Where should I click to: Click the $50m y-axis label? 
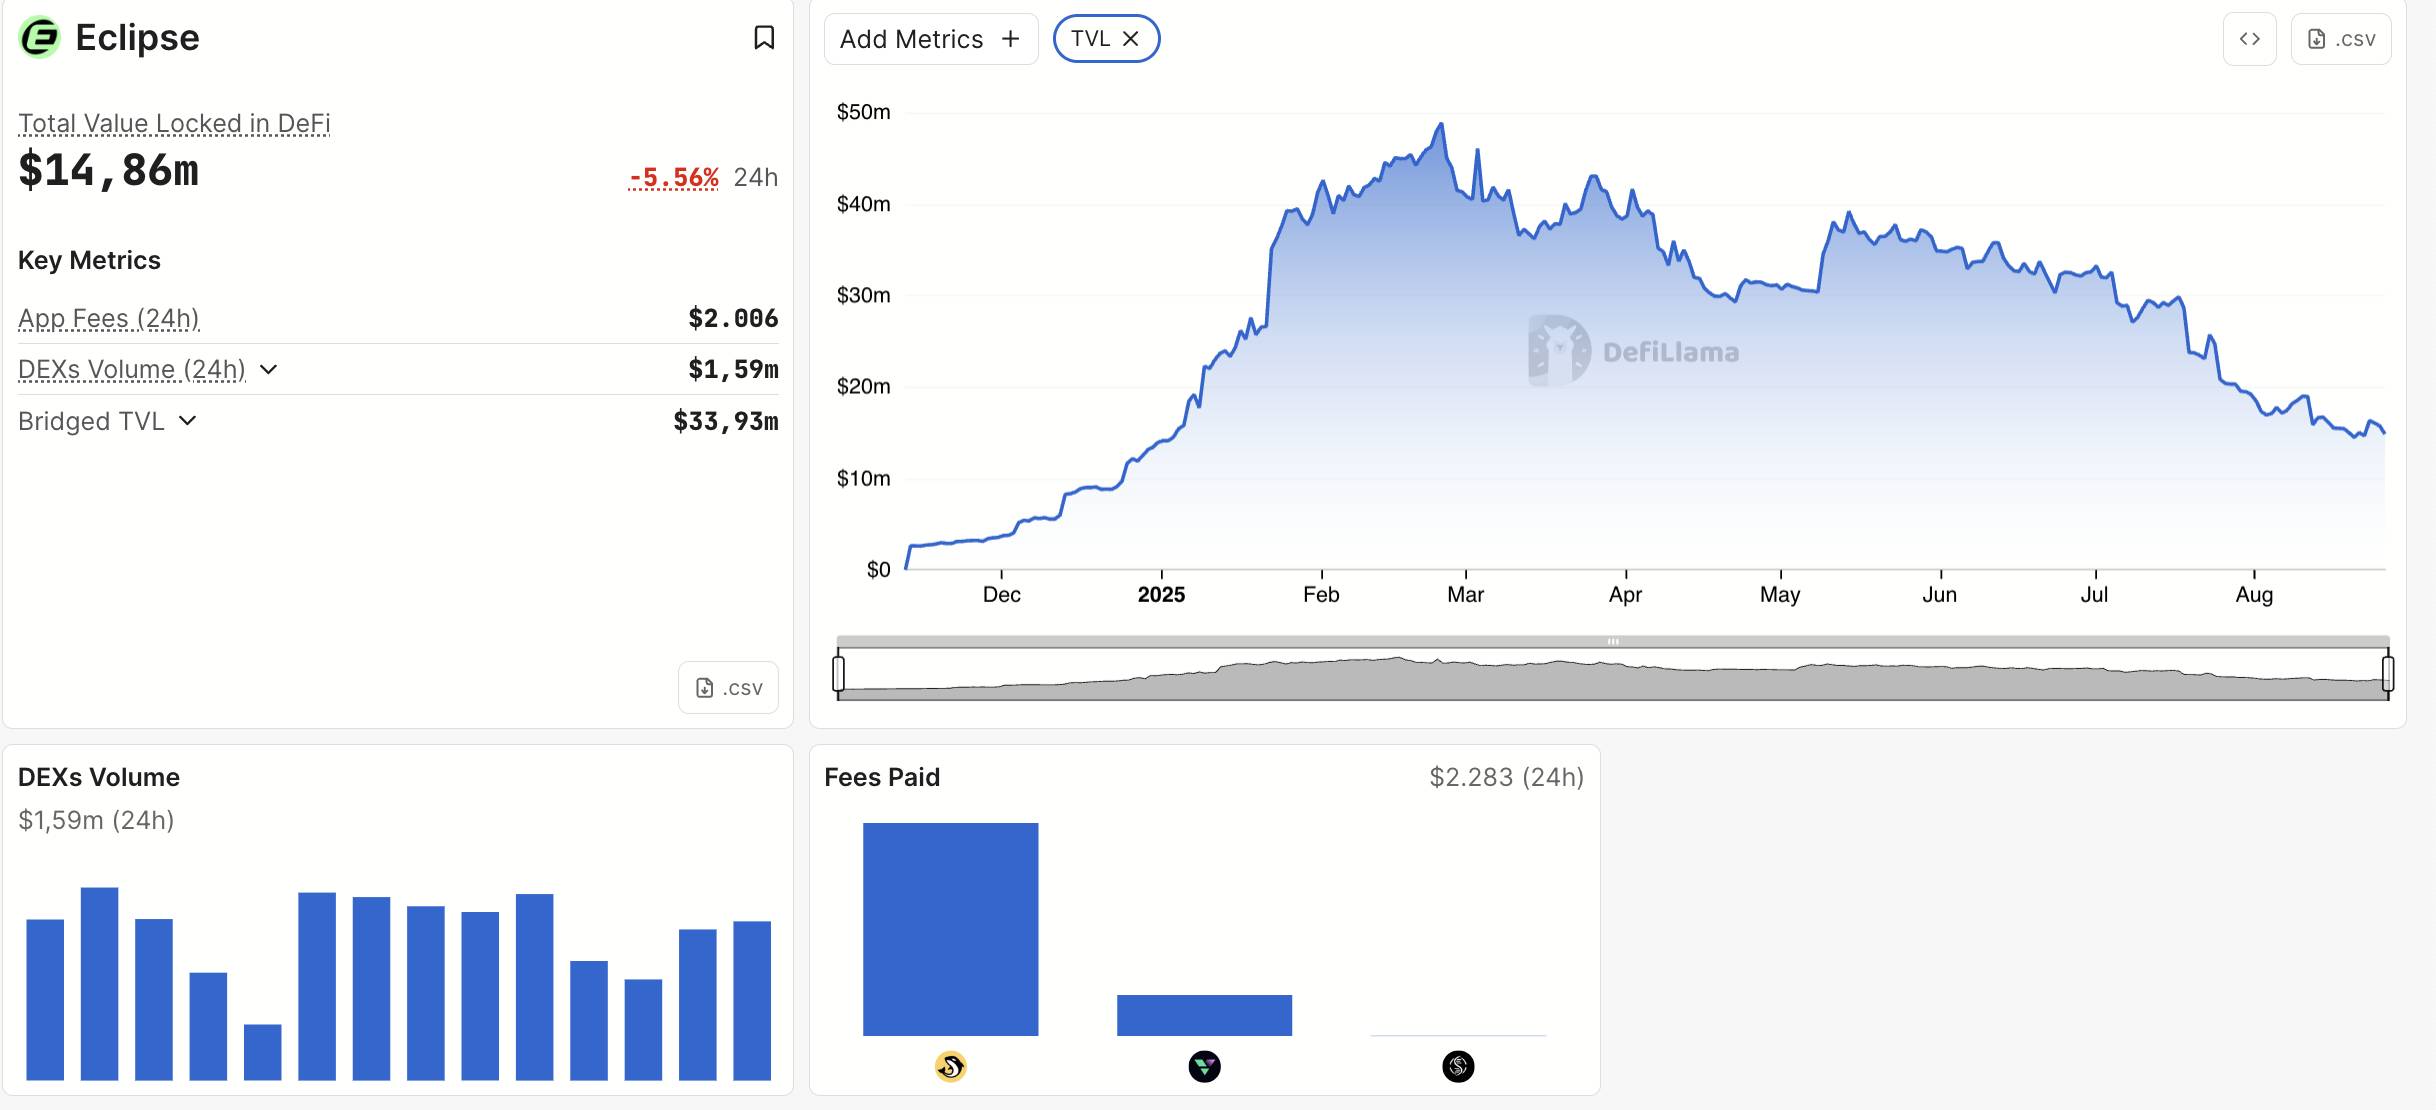point(864,112)
